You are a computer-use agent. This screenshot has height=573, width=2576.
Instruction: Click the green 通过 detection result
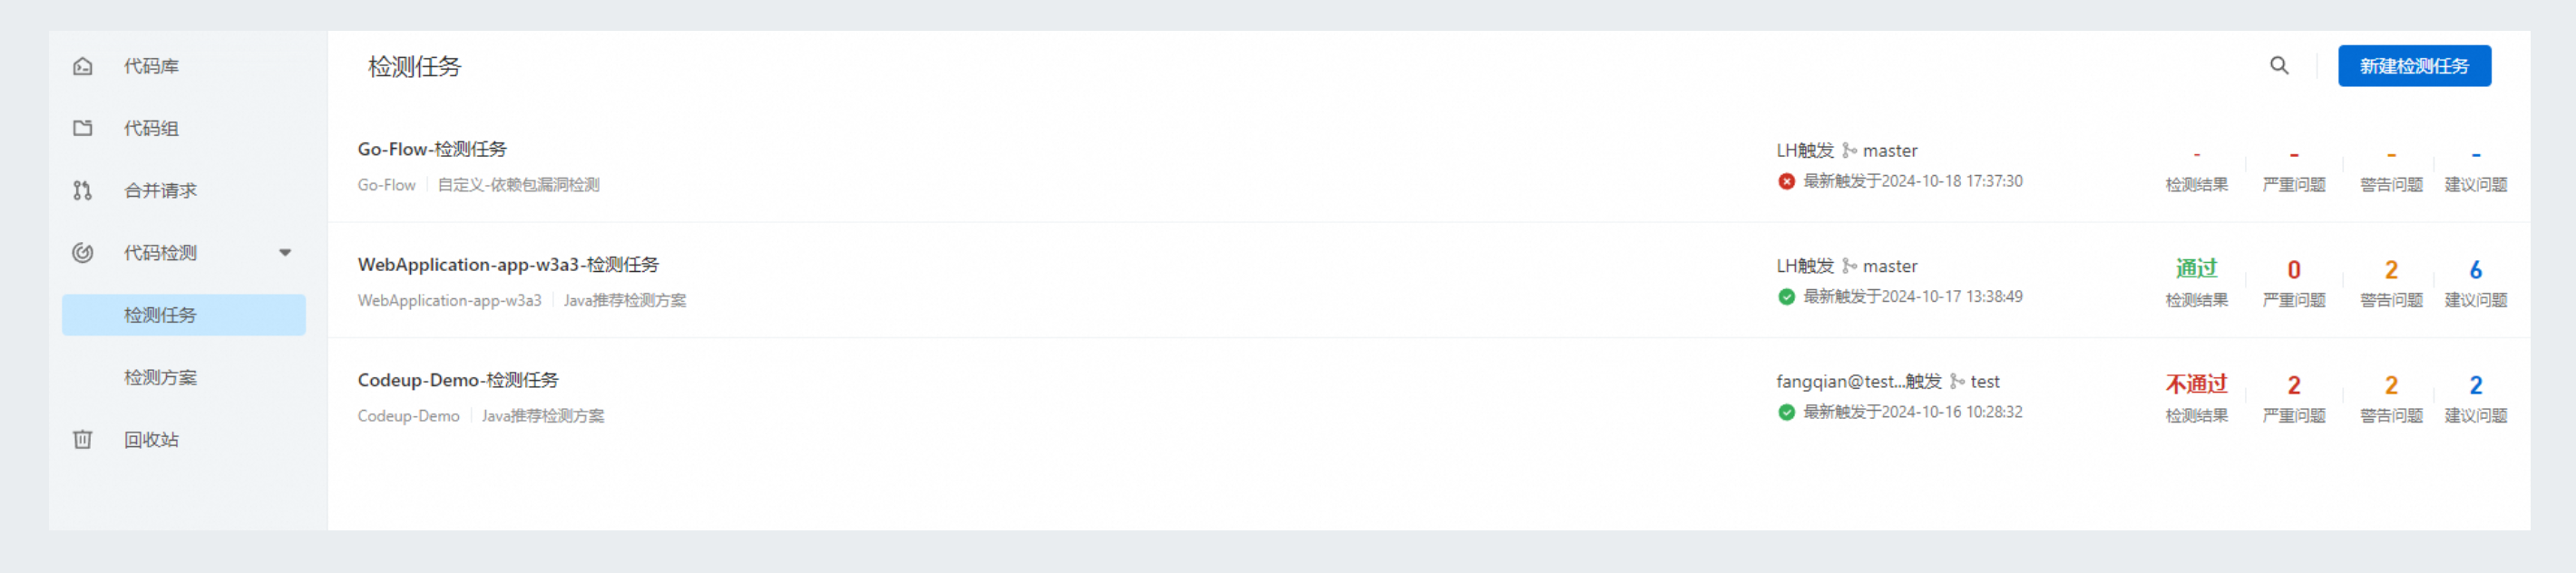coord(2196,269)
